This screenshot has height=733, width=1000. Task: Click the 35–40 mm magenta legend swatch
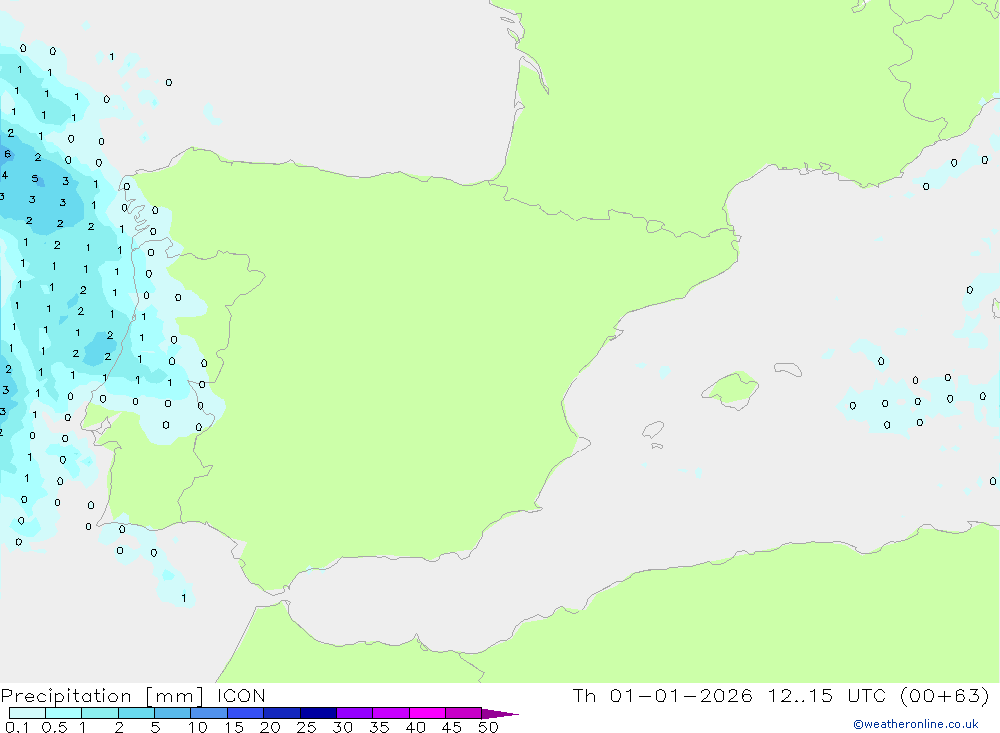(x=391, y=713)
